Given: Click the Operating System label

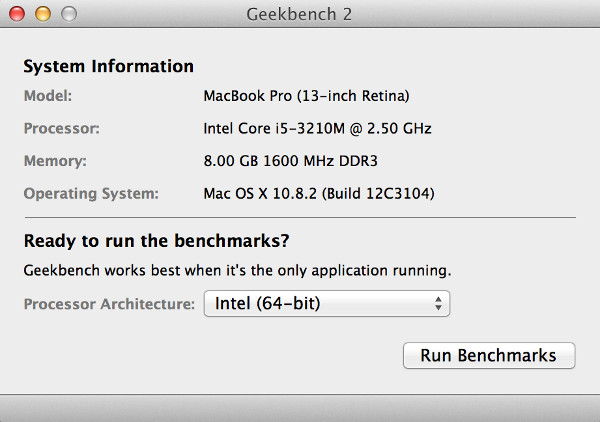Looking at the screenshot, I should point(91,193).
